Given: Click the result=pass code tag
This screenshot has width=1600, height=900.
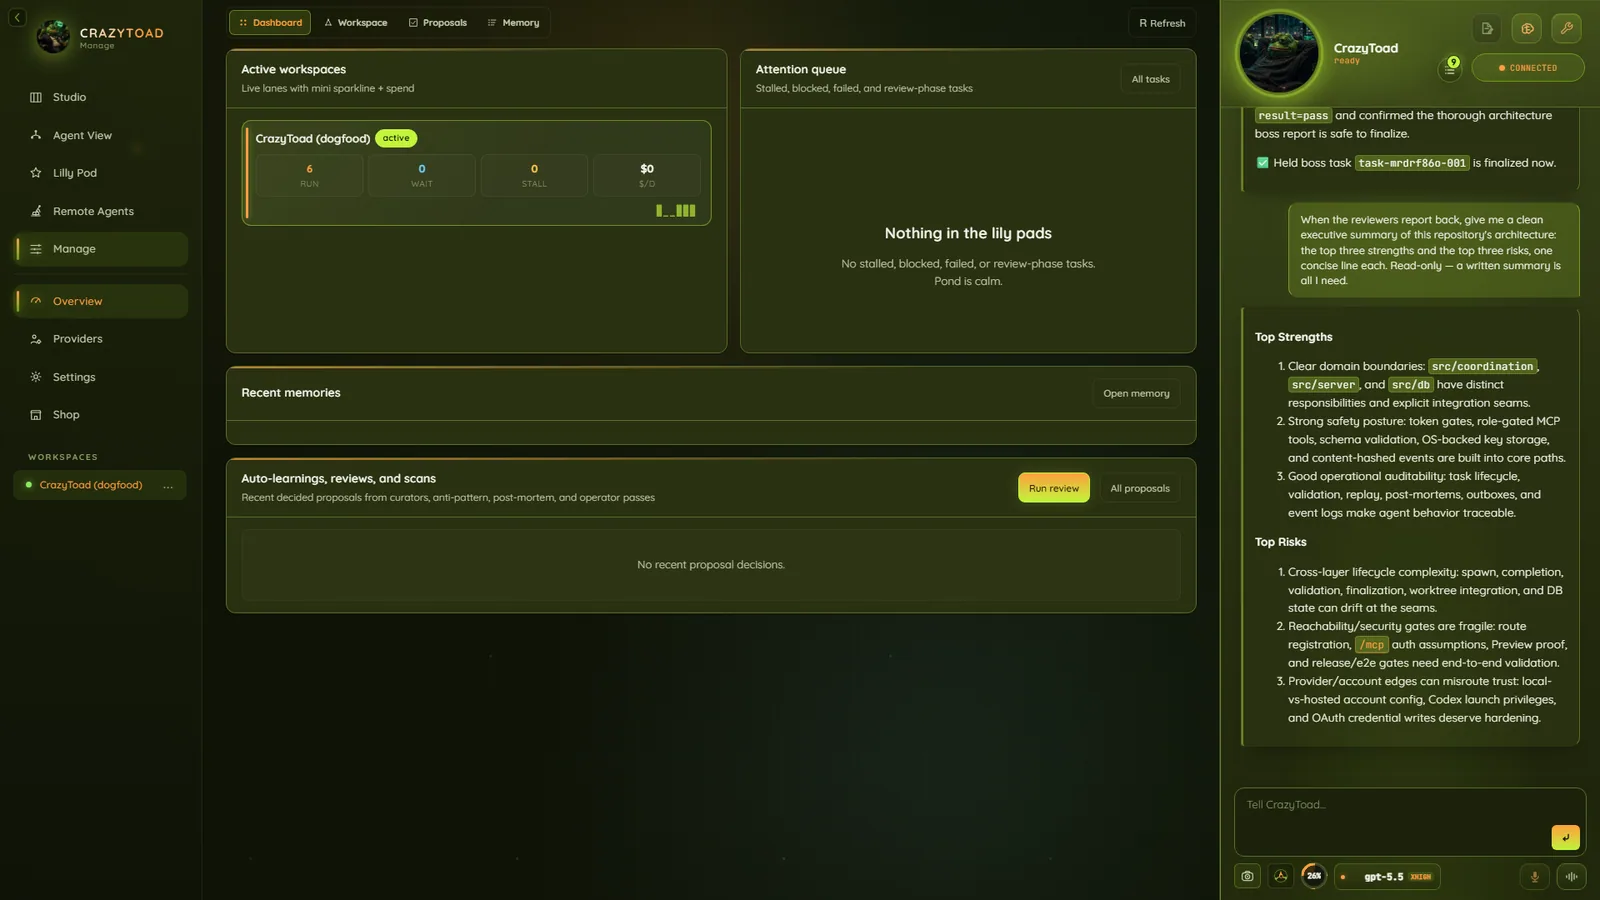Looking at the screenshot, I should 1293,116.
